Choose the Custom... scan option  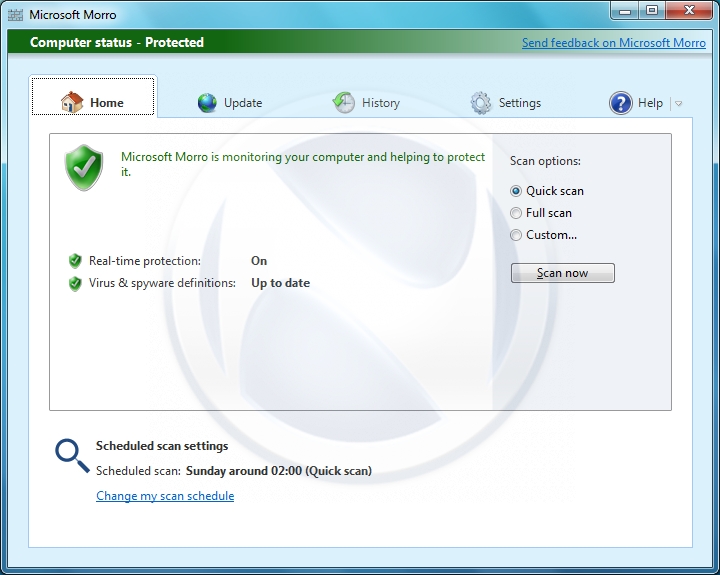[x=544, y=235]
